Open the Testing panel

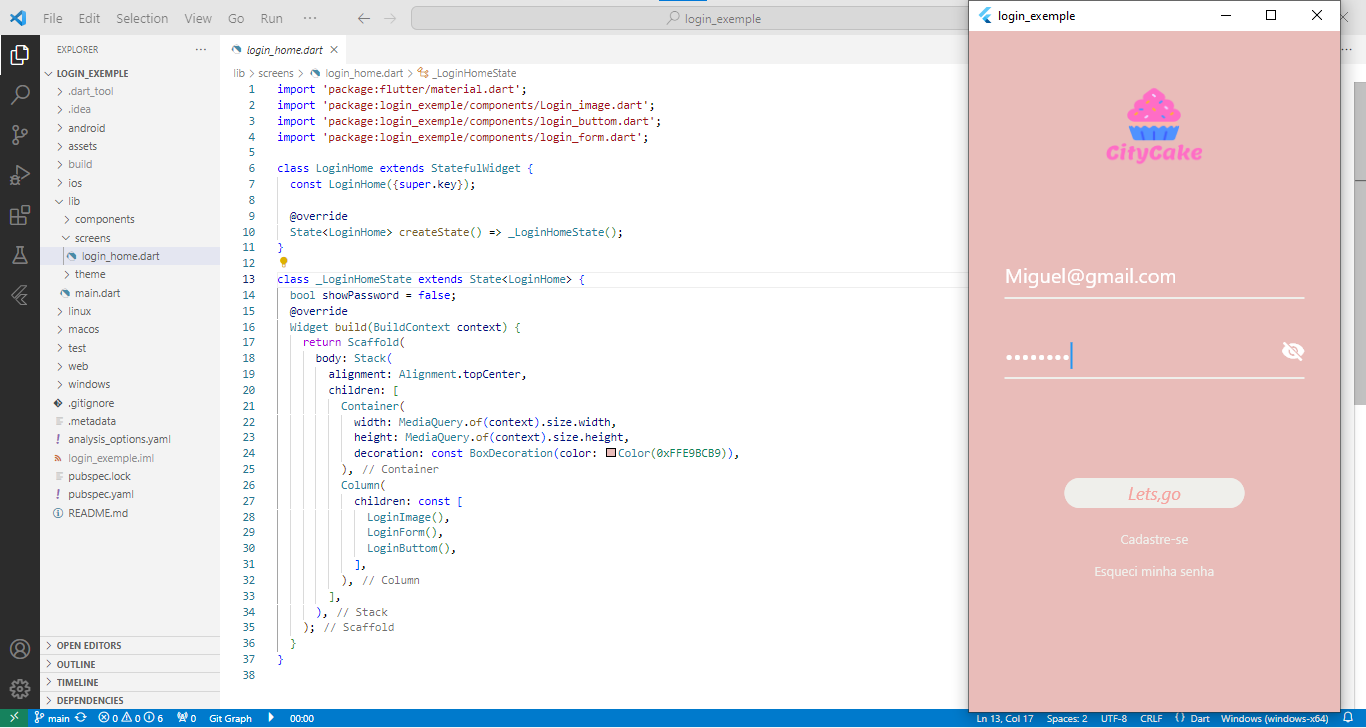tap(20, 255)
